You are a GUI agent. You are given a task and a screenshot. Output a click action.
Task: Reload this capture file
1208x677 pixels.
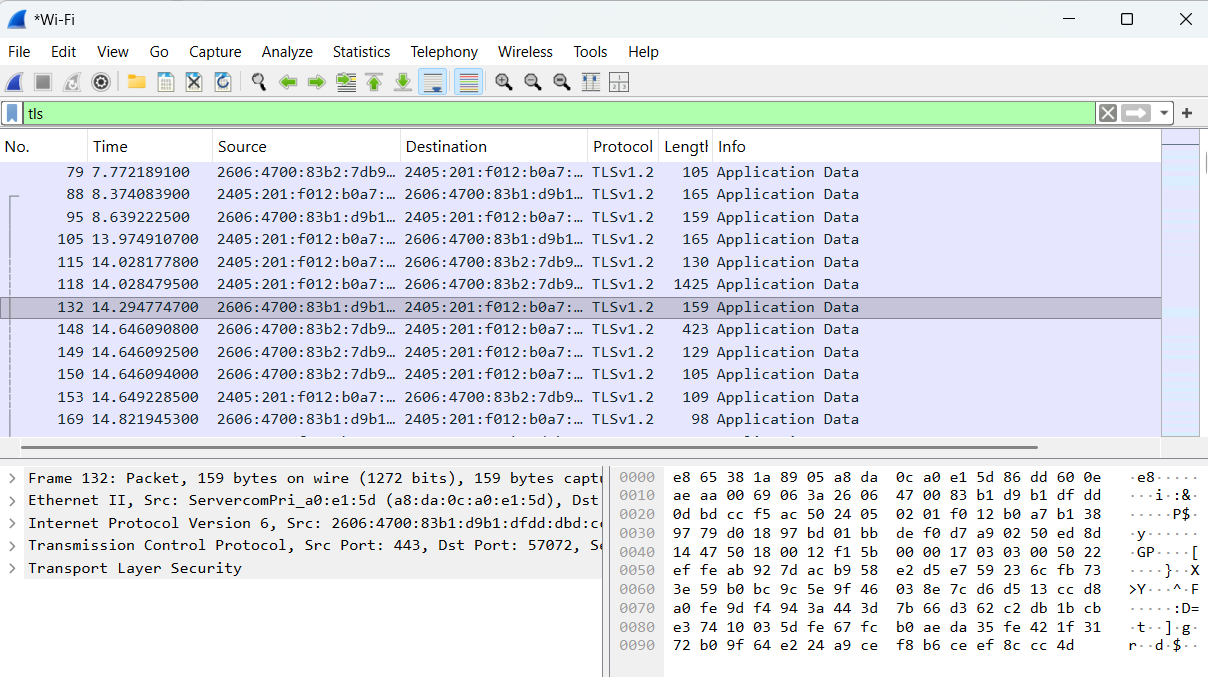[223, 82]
